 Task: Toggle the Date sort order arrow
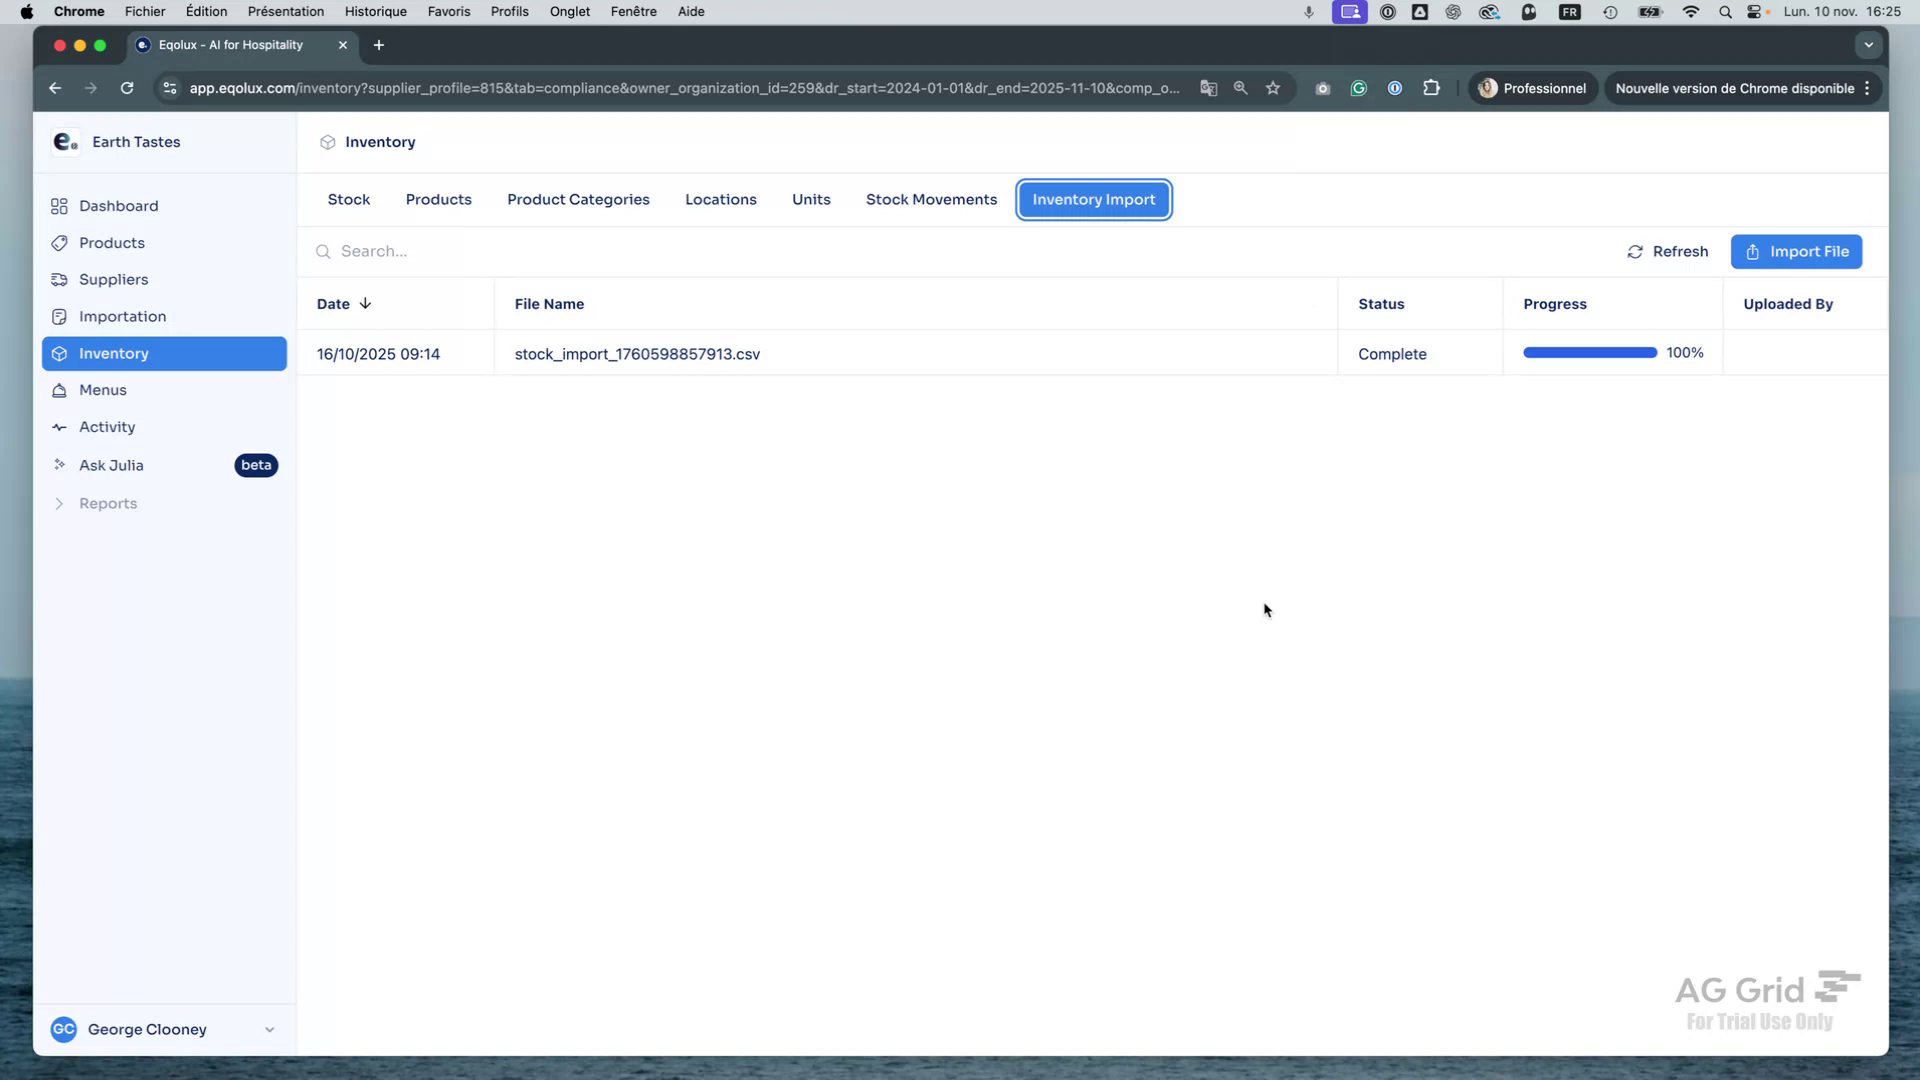(364, 303)
